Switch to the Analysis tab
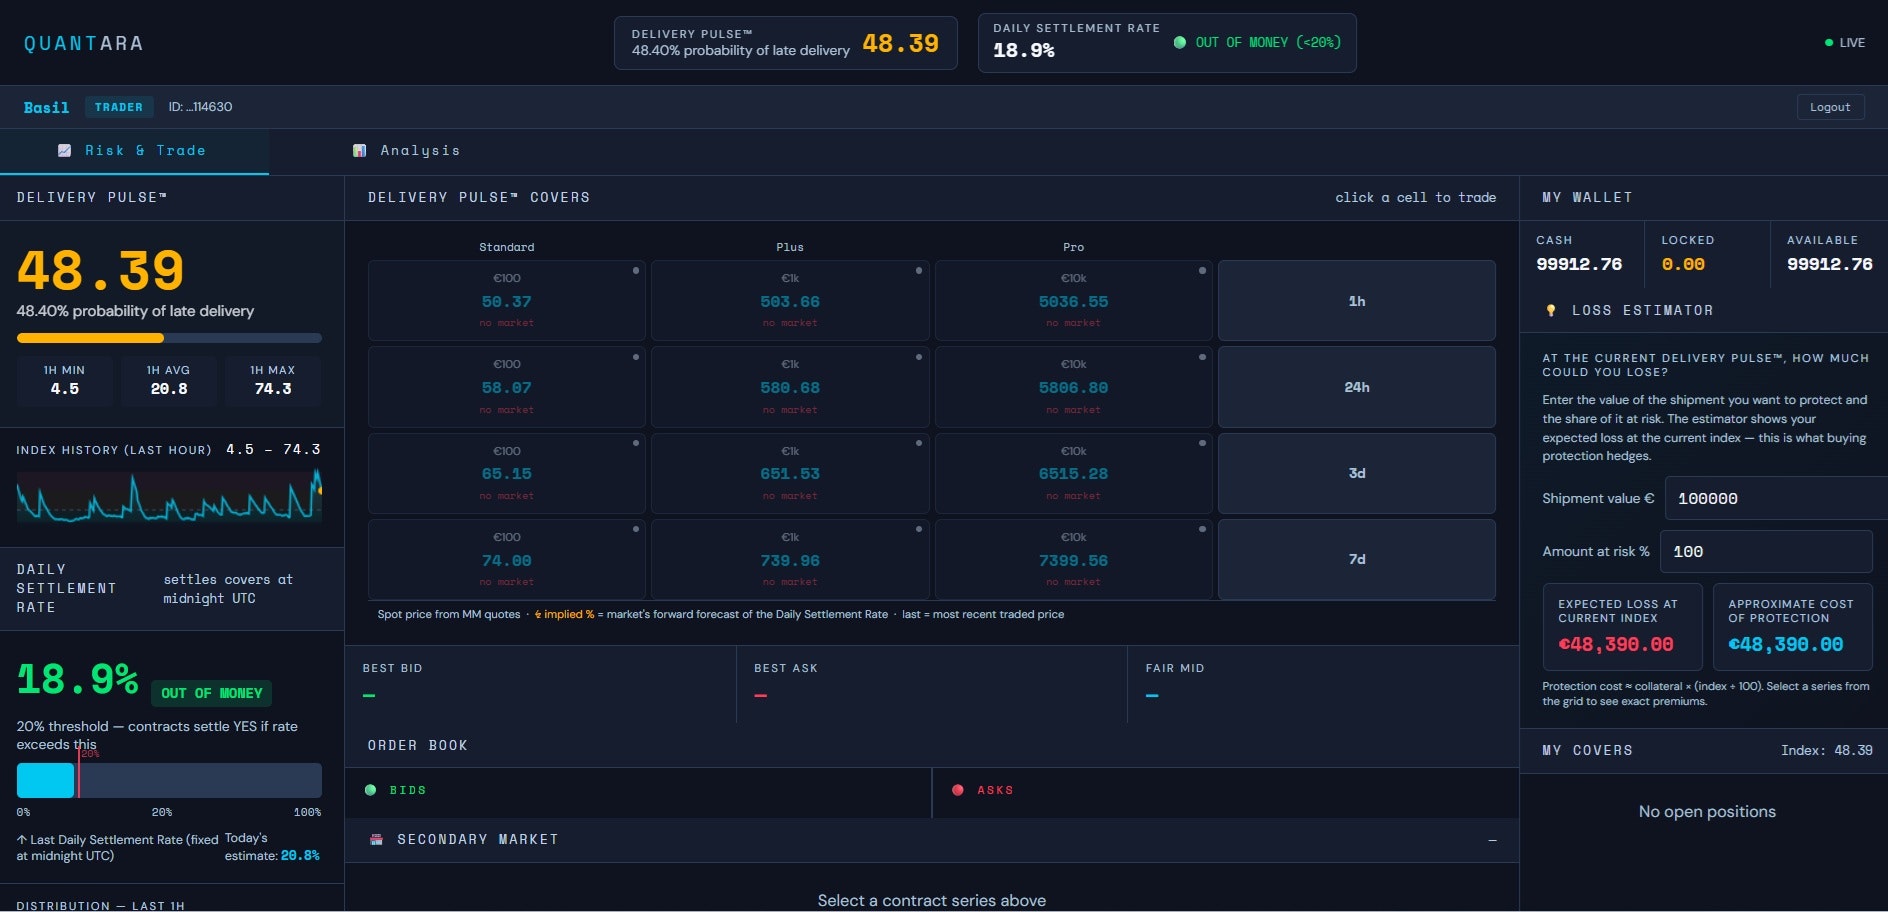1888x912 pixels. (x=407, y=151)
